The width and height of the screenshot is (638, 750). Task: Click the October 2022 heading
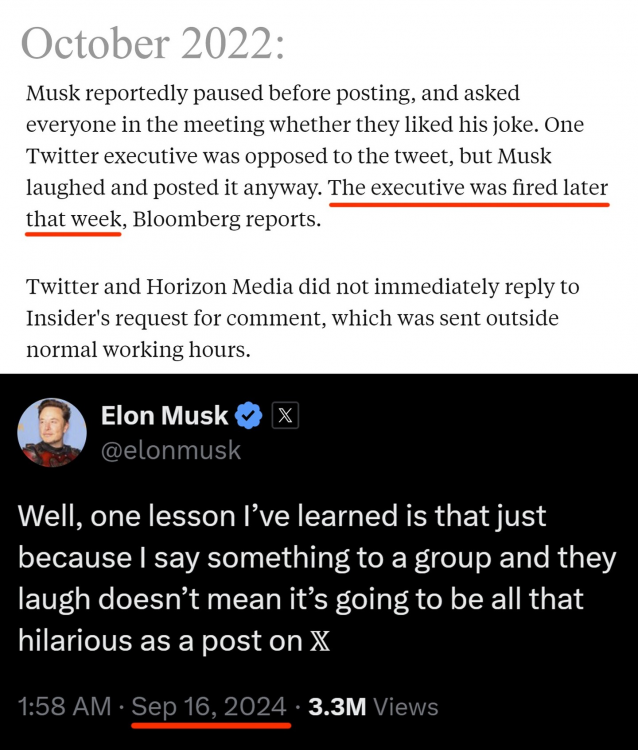[153, 43]
